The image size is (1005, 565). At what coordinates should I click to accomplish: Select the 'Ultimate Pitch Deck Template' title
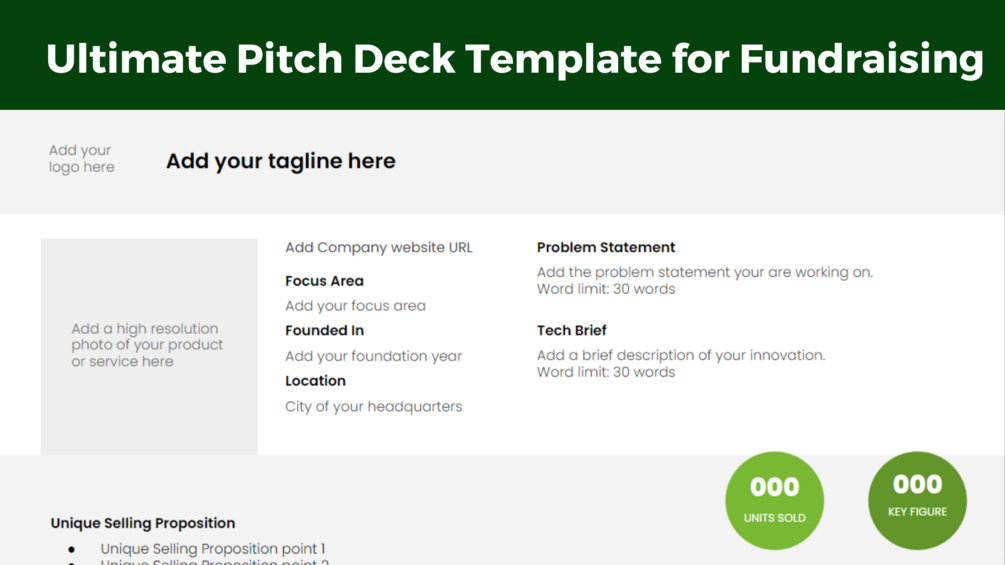coord(514,59)
